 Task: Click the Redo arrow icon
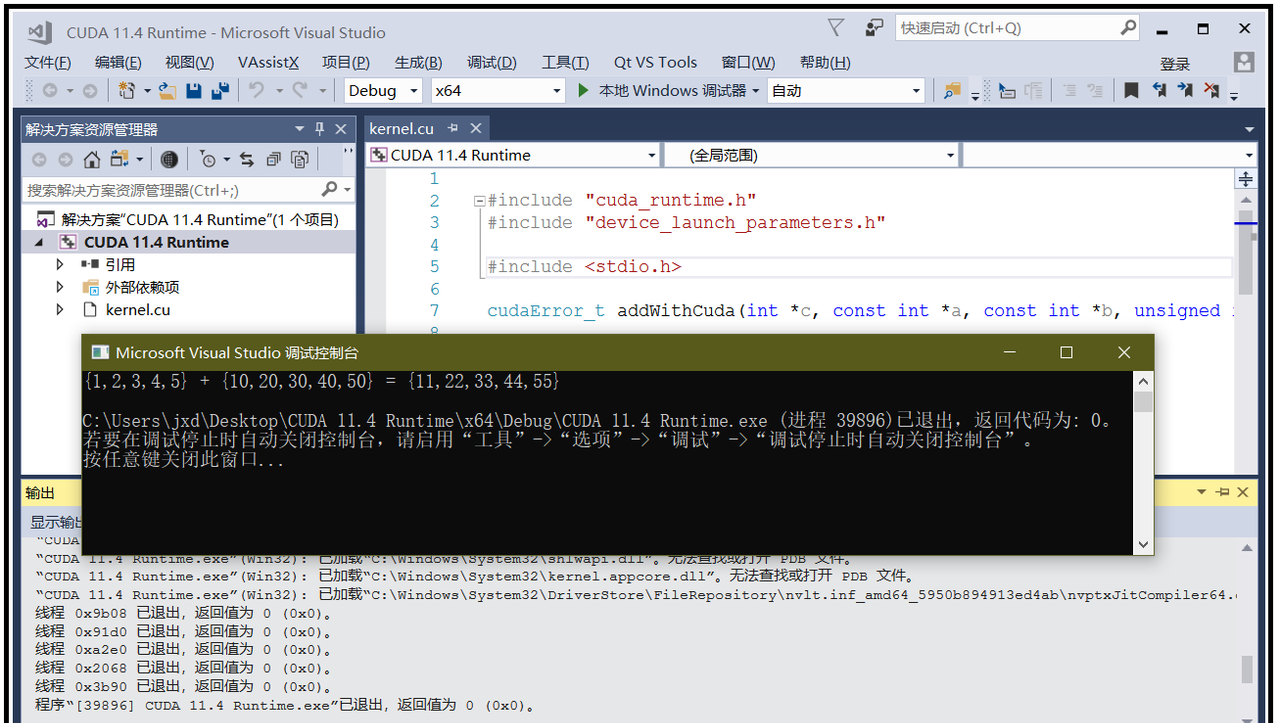[300, 91]
